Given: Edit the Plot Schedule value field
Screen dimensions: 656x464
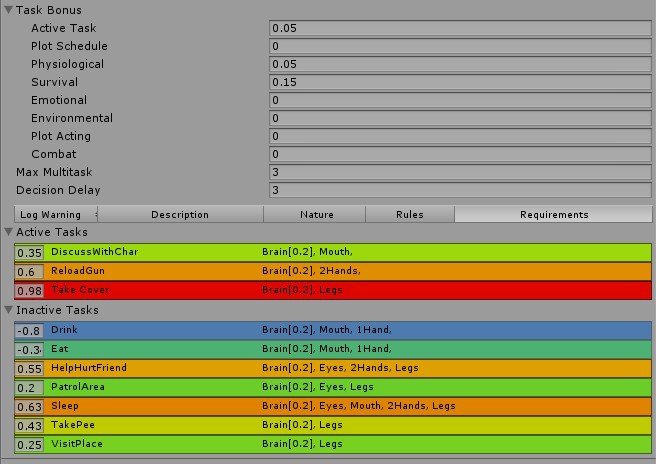Looking at the screenshot, I should click(460, 46).
